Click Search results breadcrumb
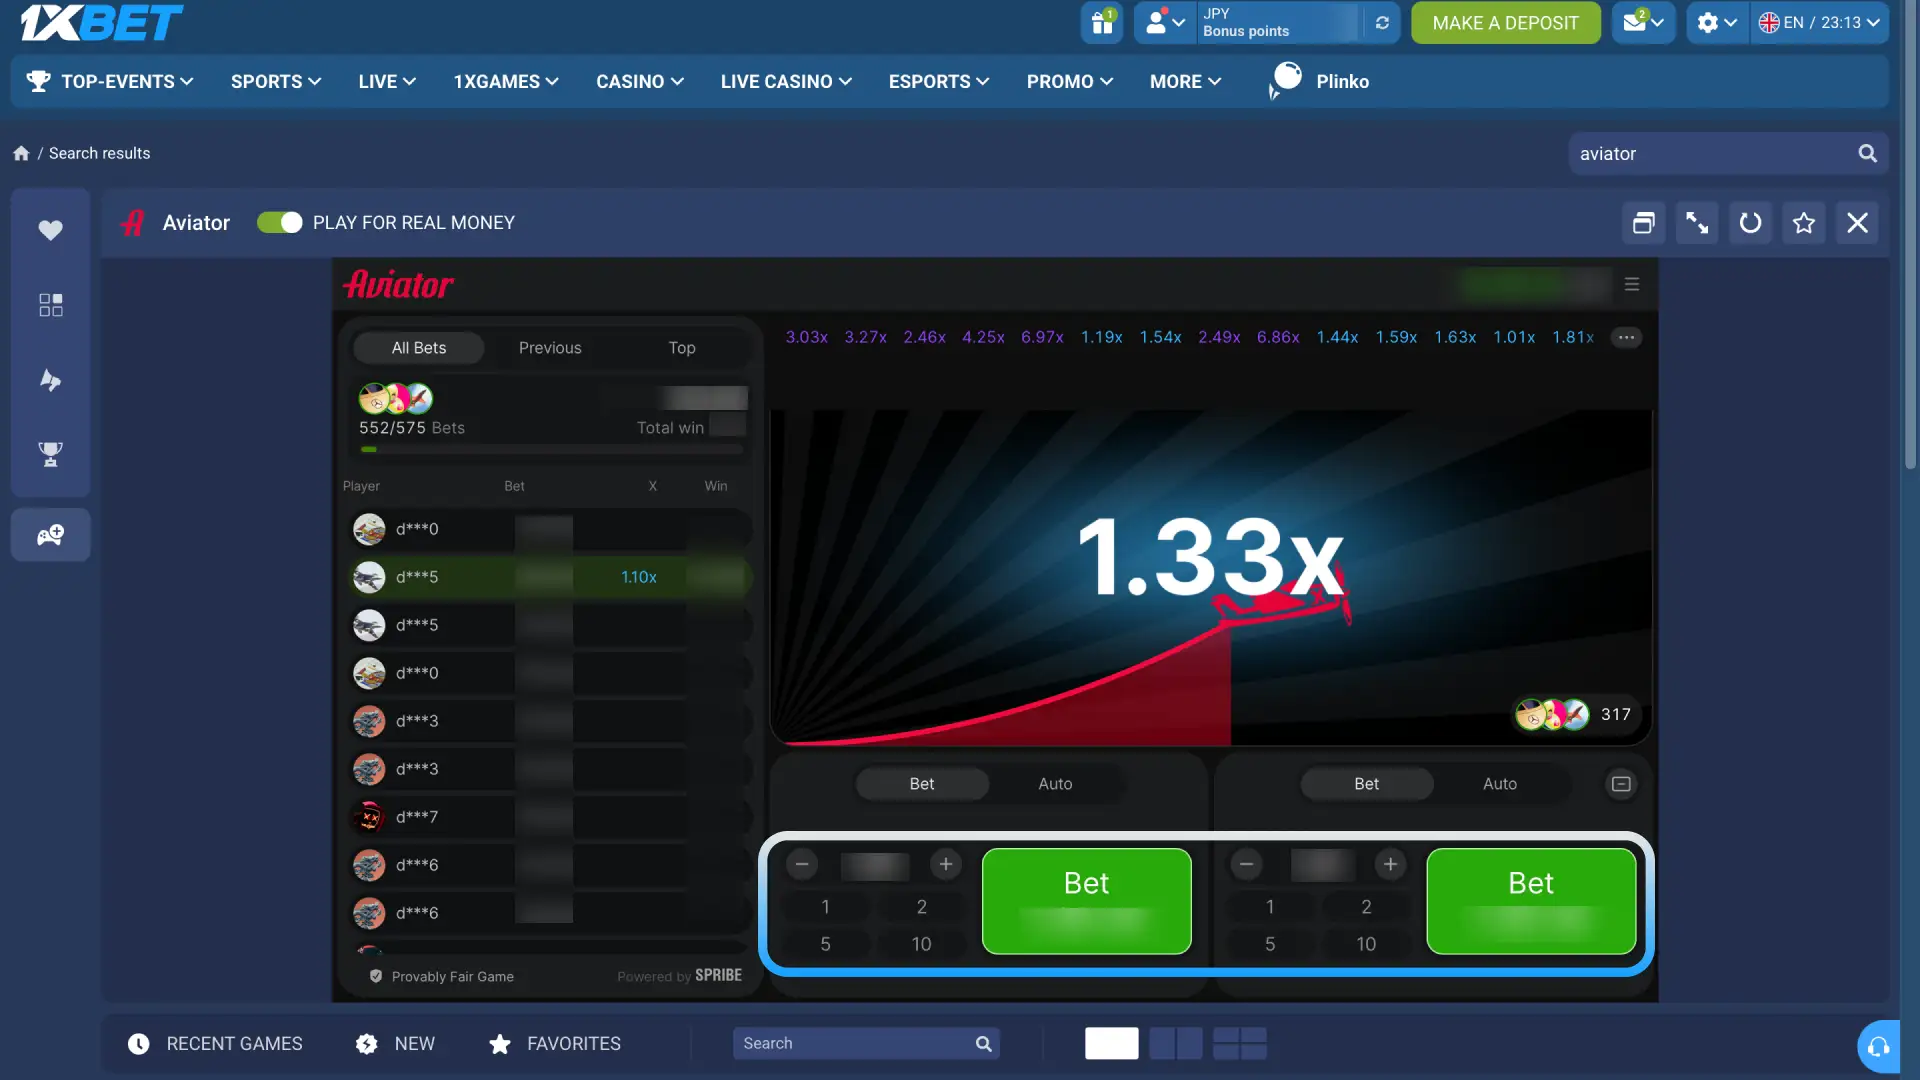Image resolution: width=1920 pixels, height=1080 pixels. [99, 153]
